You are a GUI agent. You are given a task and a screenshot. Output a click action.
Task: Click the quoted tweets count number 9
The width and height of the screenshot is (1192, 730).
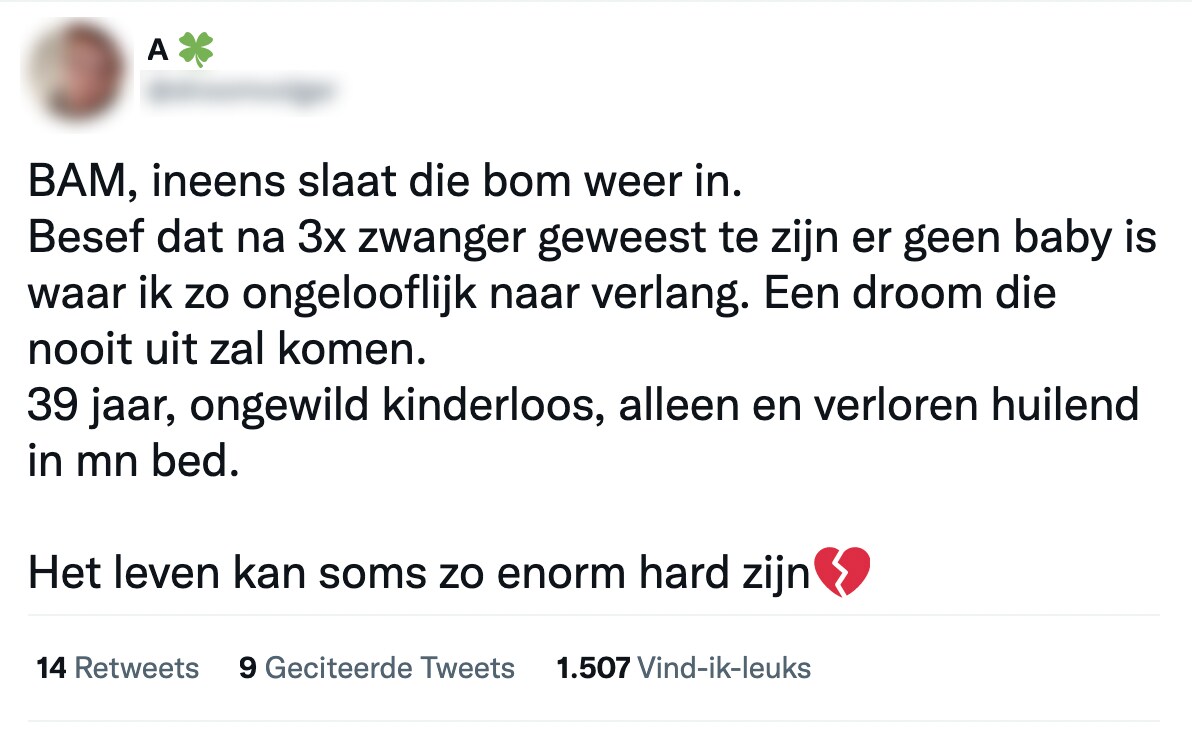[x=247, y=668]
